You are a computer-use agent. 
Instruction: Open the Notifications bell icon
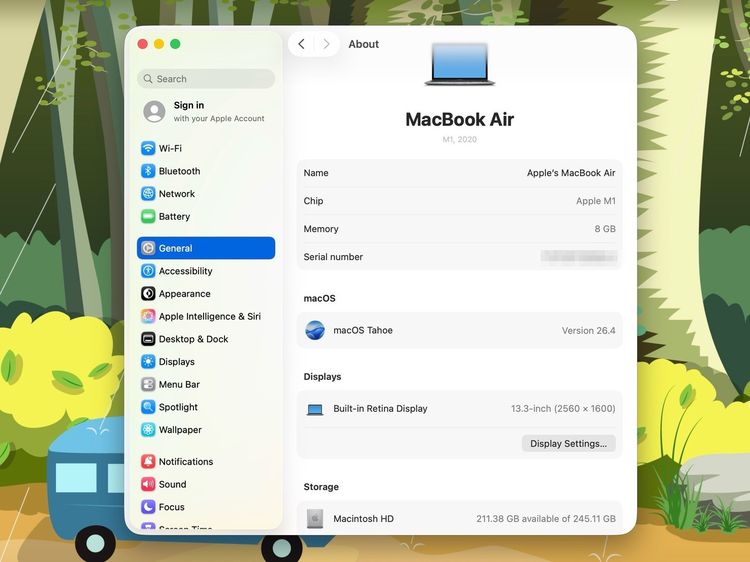[x=148, y=462]
